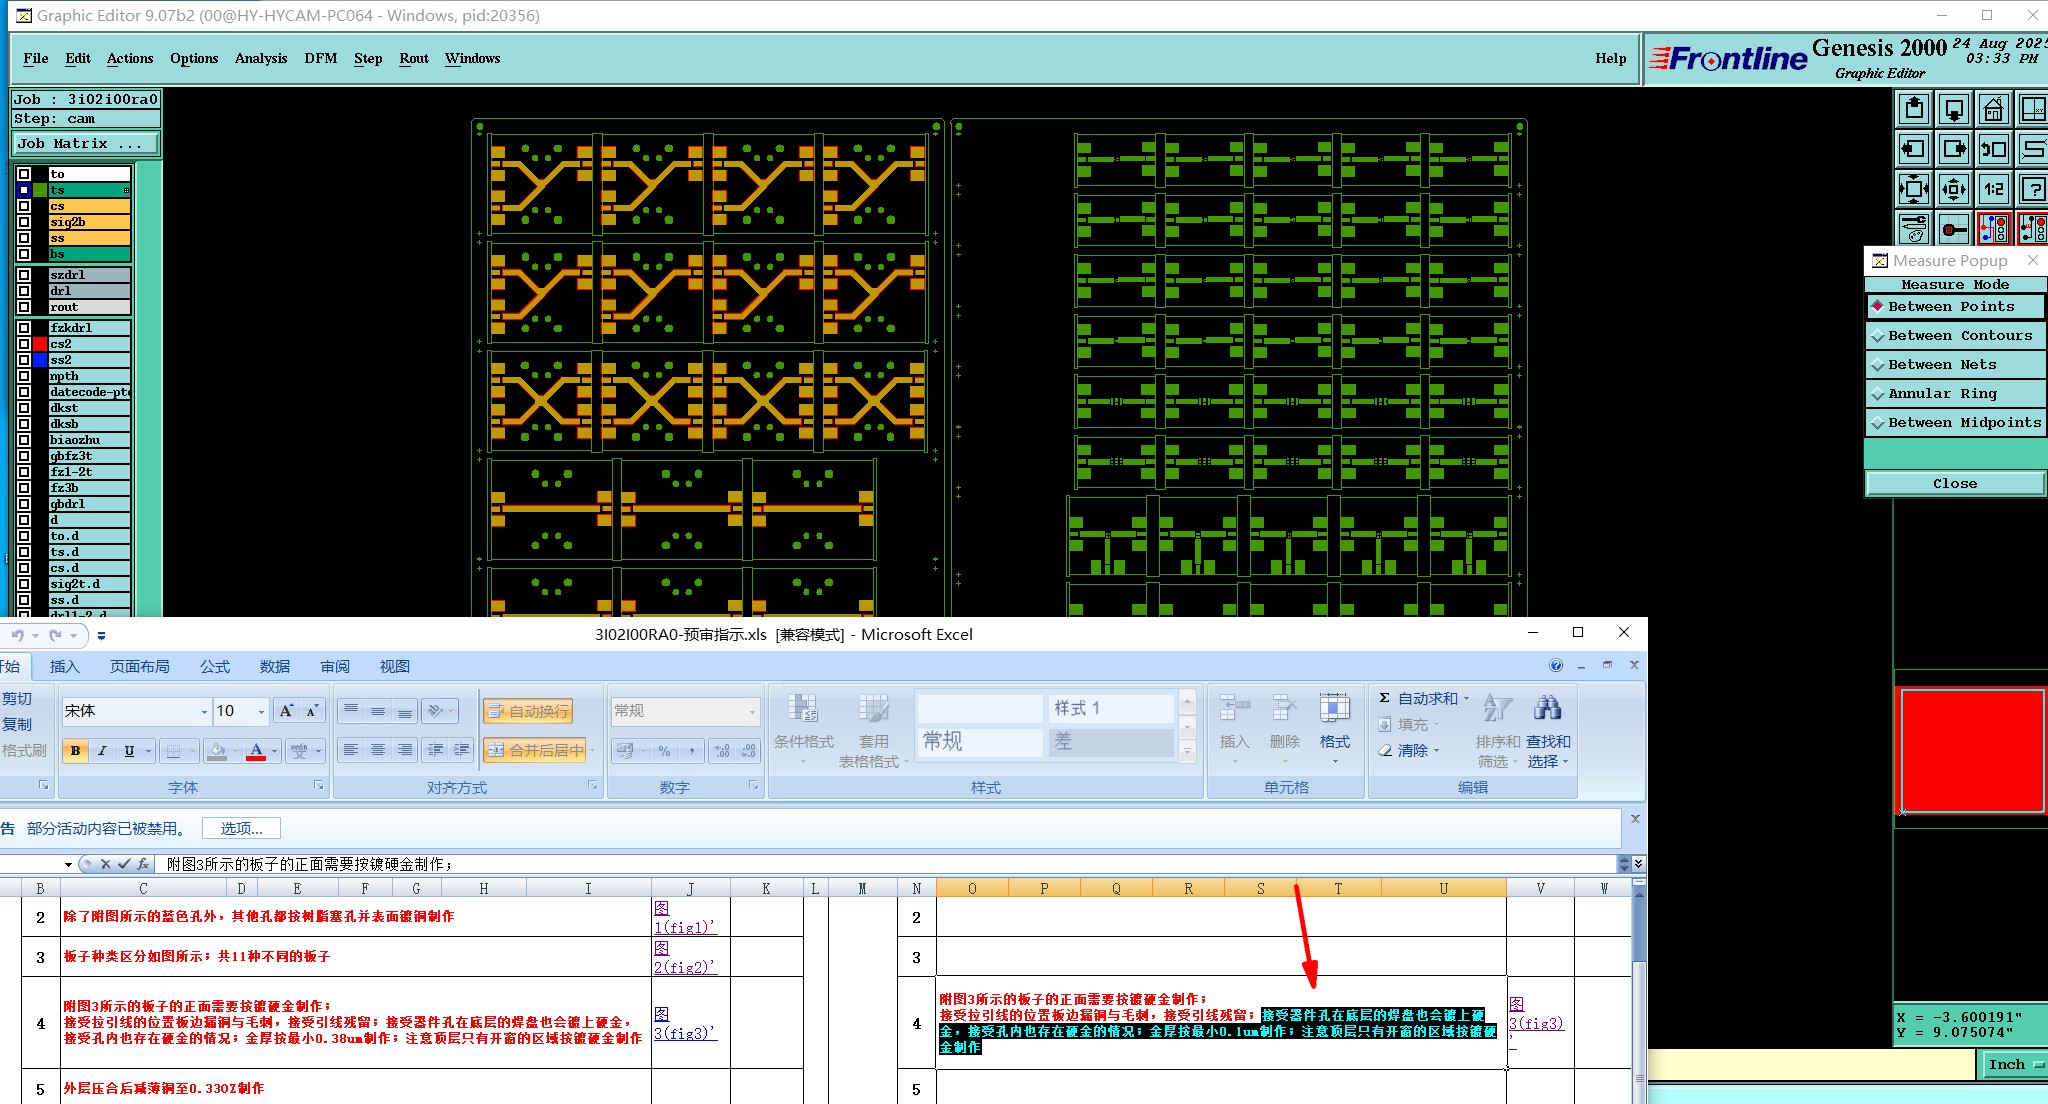Click the pan left arrow icon
This screenshot has width=2048, height=1104.
tap(1913, 149)
